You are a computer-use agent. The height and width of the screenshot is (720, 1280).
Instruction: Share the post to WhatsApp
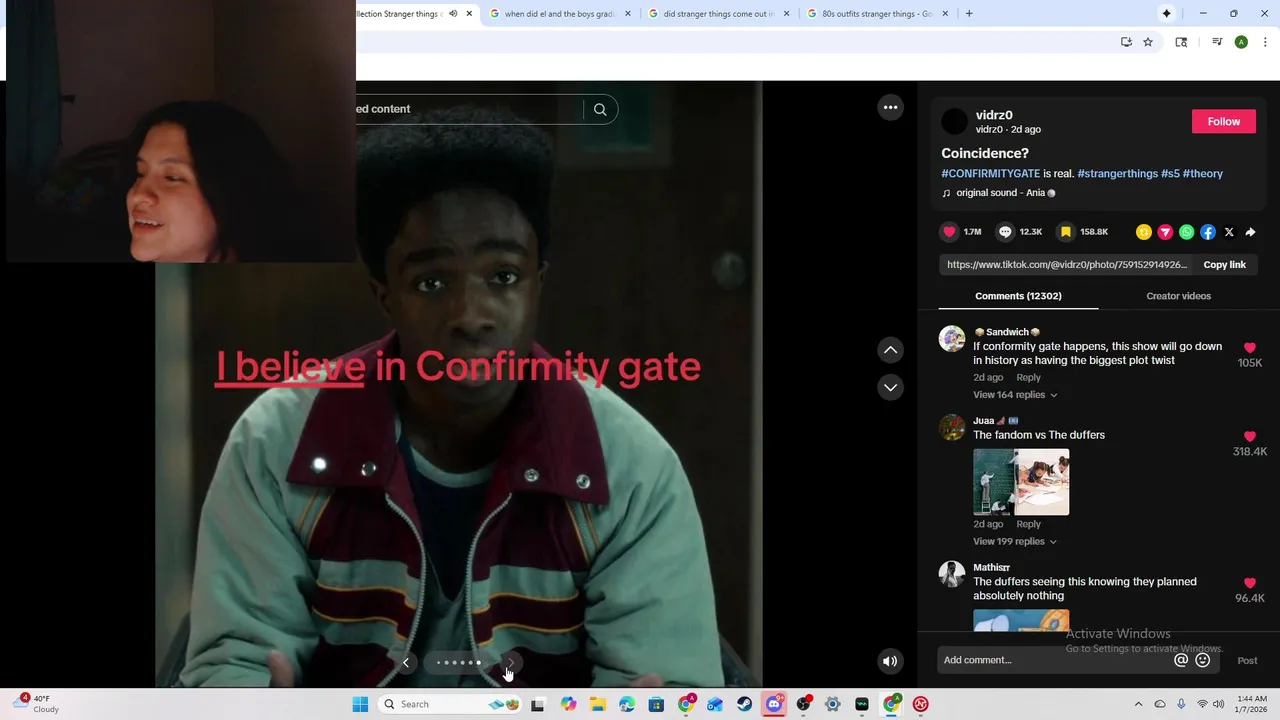pyautogui.click(x=1186, y=232)
